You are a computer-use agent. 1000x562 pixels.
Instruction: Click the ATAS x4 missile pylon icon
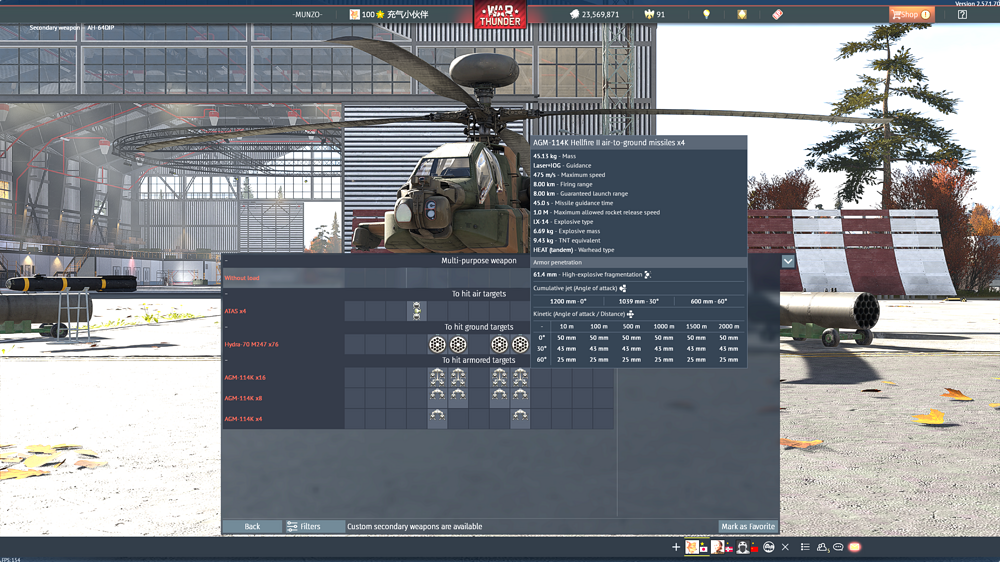tap(416, 311)
